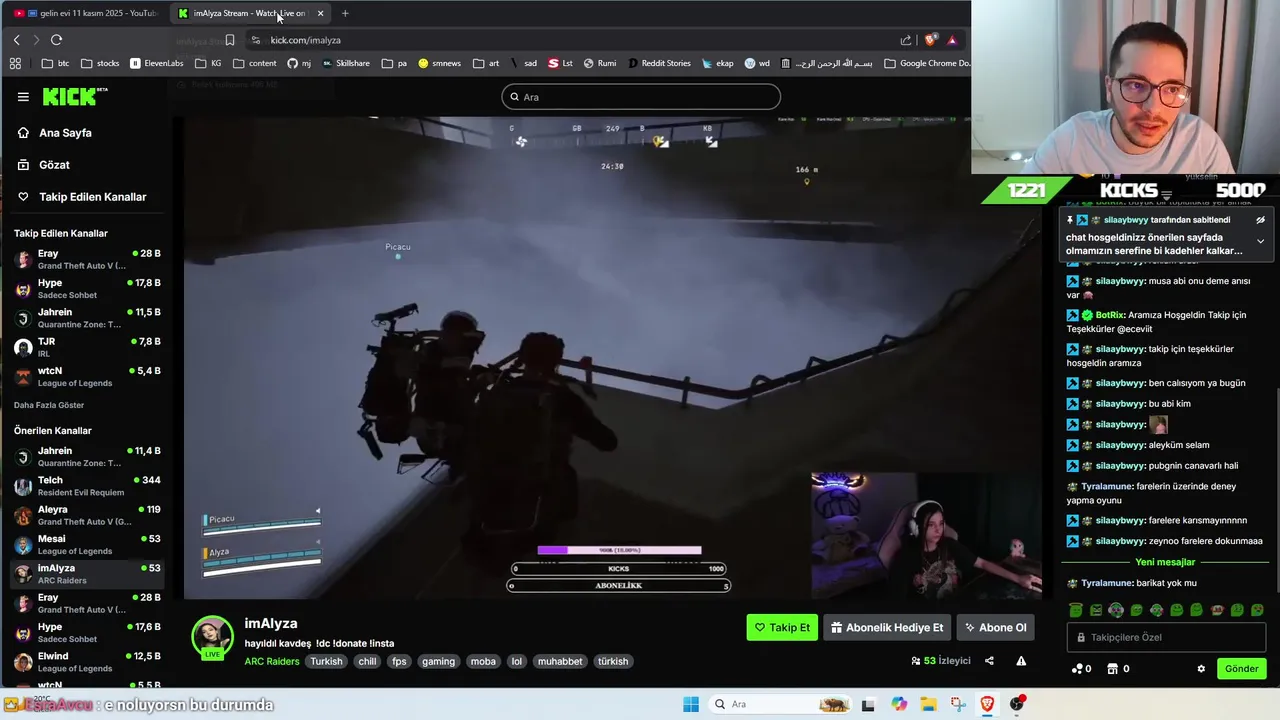Click Brave browser taskbar icon
This screenshot has height=720, width=1280.
point(987,704)
